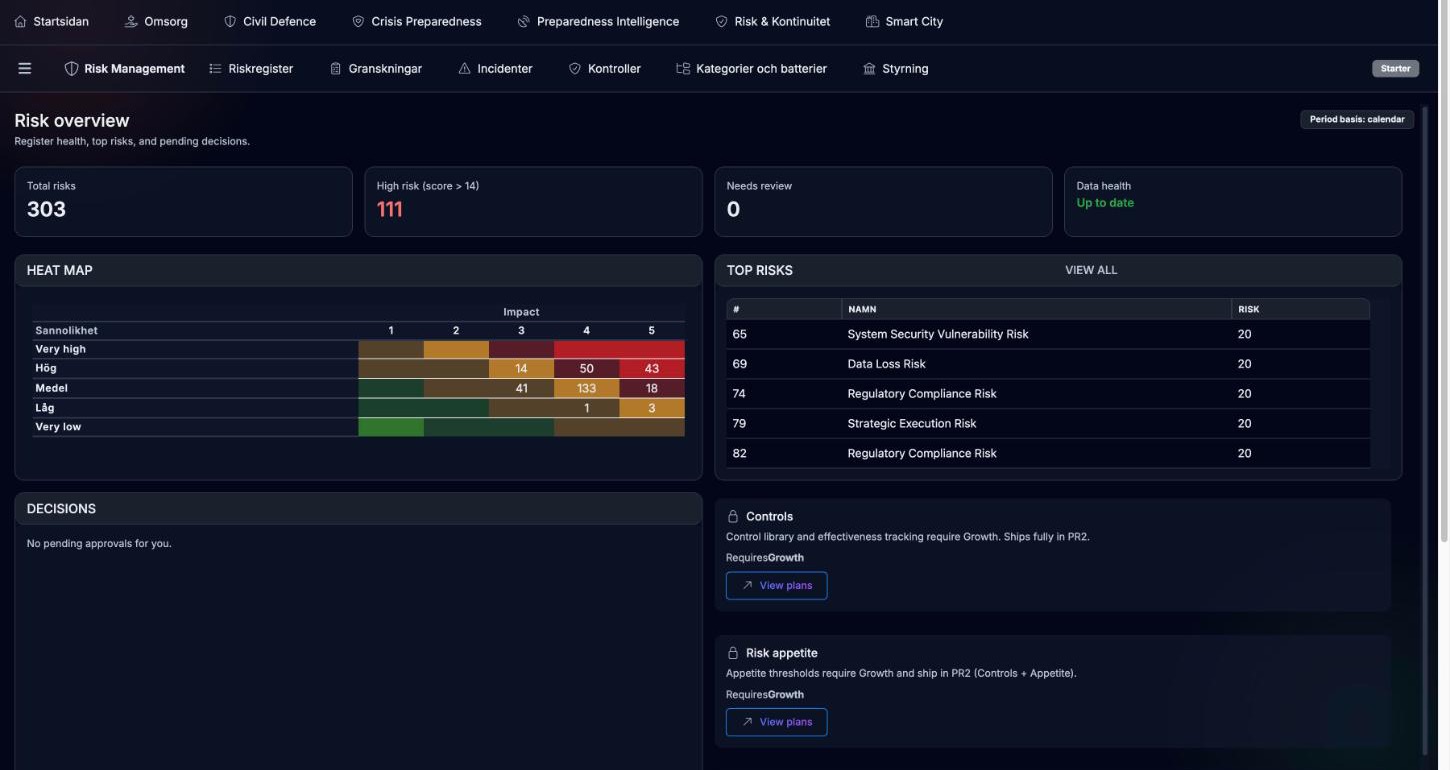Click View plans under Controls

(x=777, y=586)
